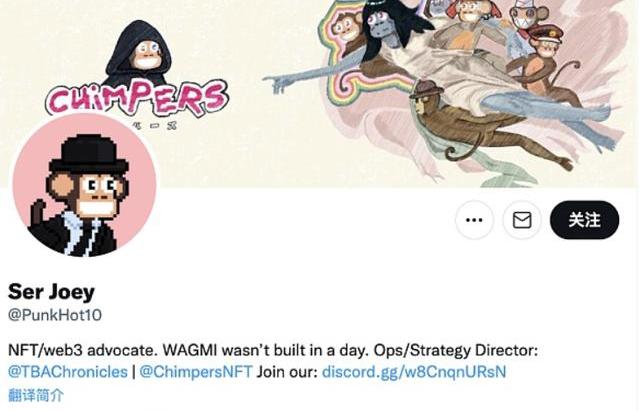Click the black bowler hat on avatar
The image size is (640, 411).
pyautogui.click(x=89, y=153)
